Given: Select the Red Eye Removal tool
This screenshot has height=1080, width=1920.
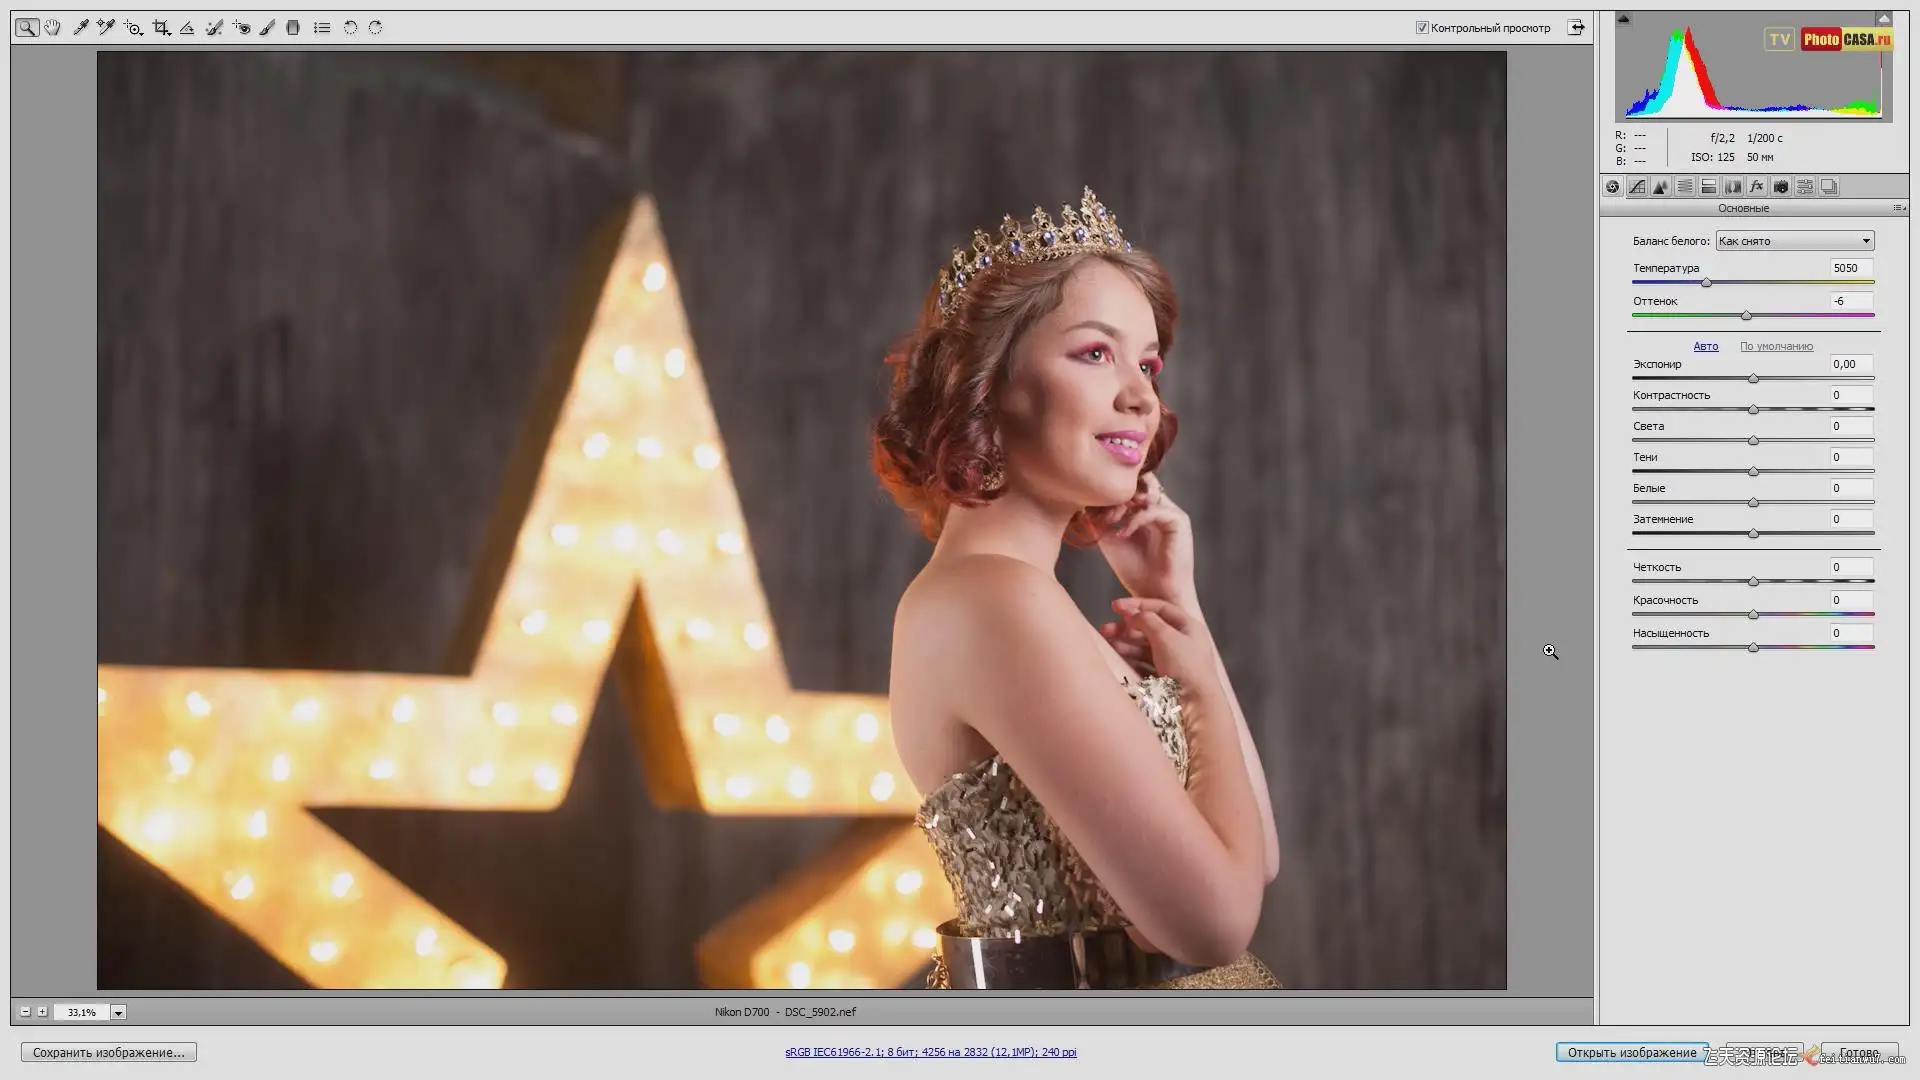Looking at the screenshot, I should point(241,28).
